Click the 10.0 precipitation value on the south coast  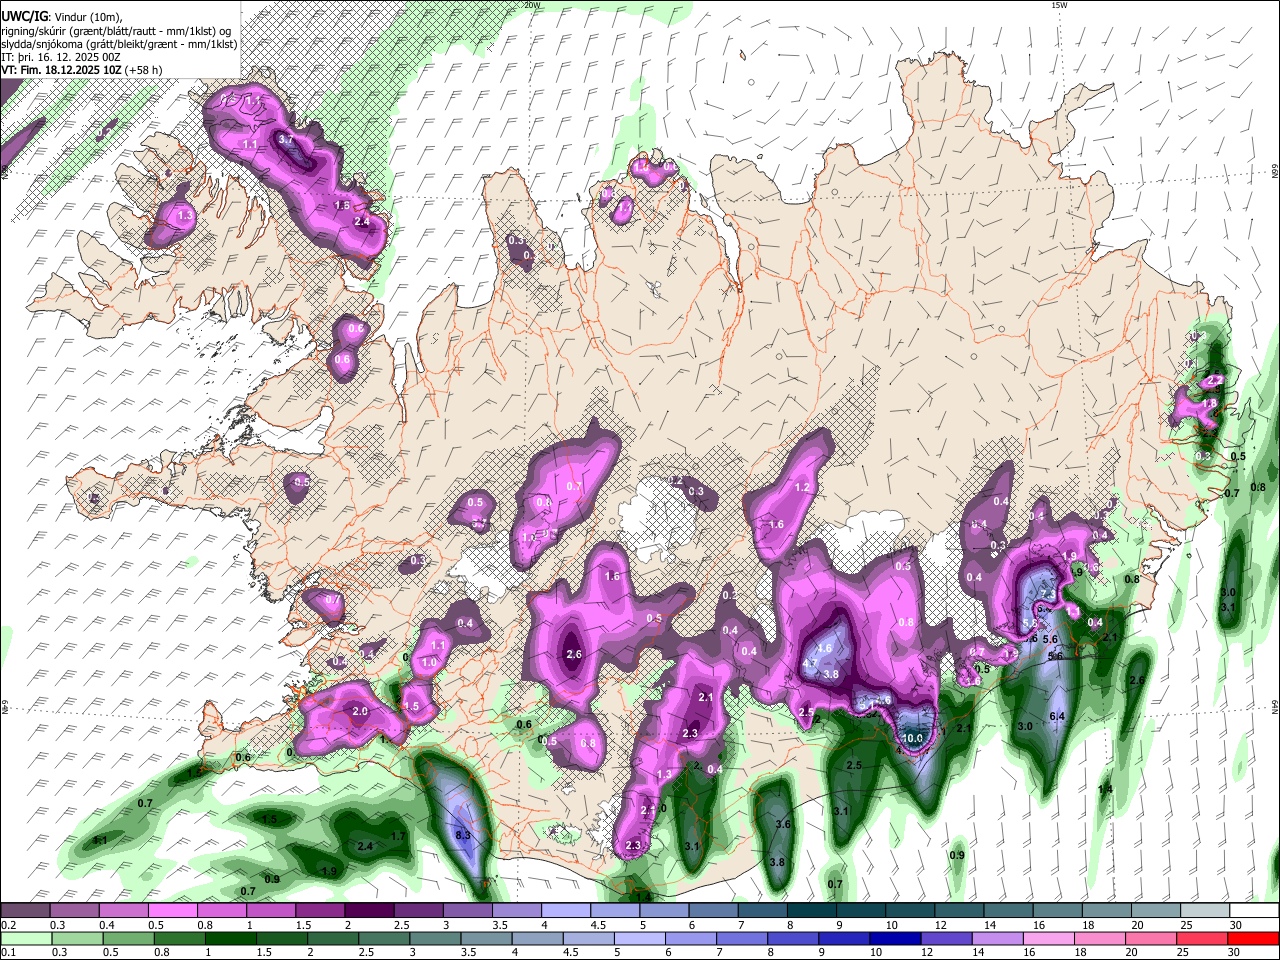(913, 738)
